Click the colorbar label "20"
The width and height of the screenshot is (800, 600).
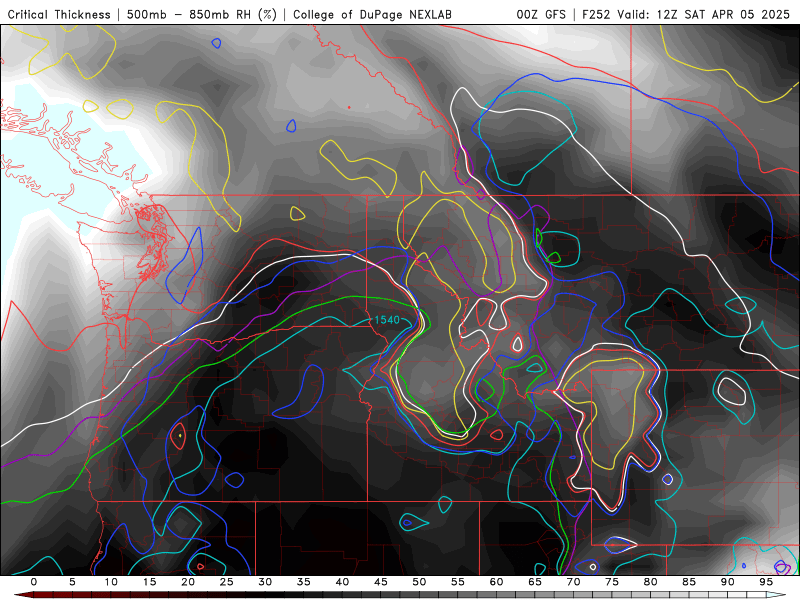click(x=188, y=582)
